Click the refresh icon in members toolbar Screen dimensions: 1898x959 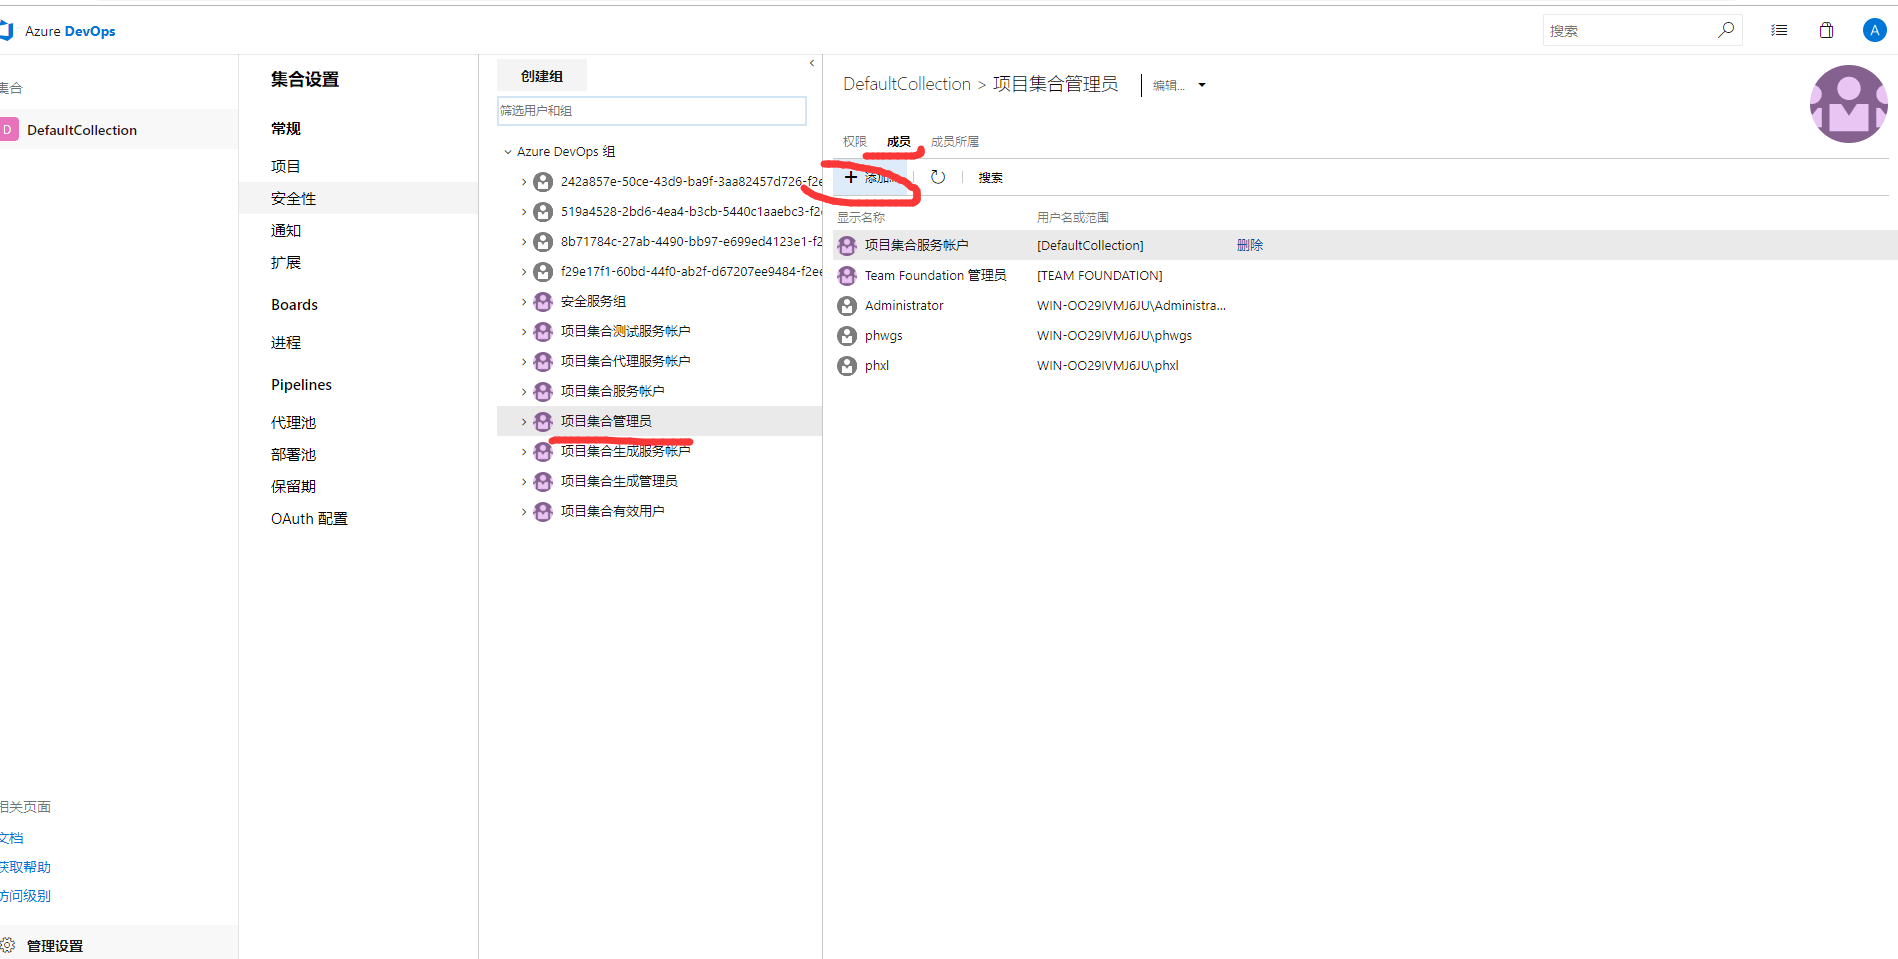point(938,177)
